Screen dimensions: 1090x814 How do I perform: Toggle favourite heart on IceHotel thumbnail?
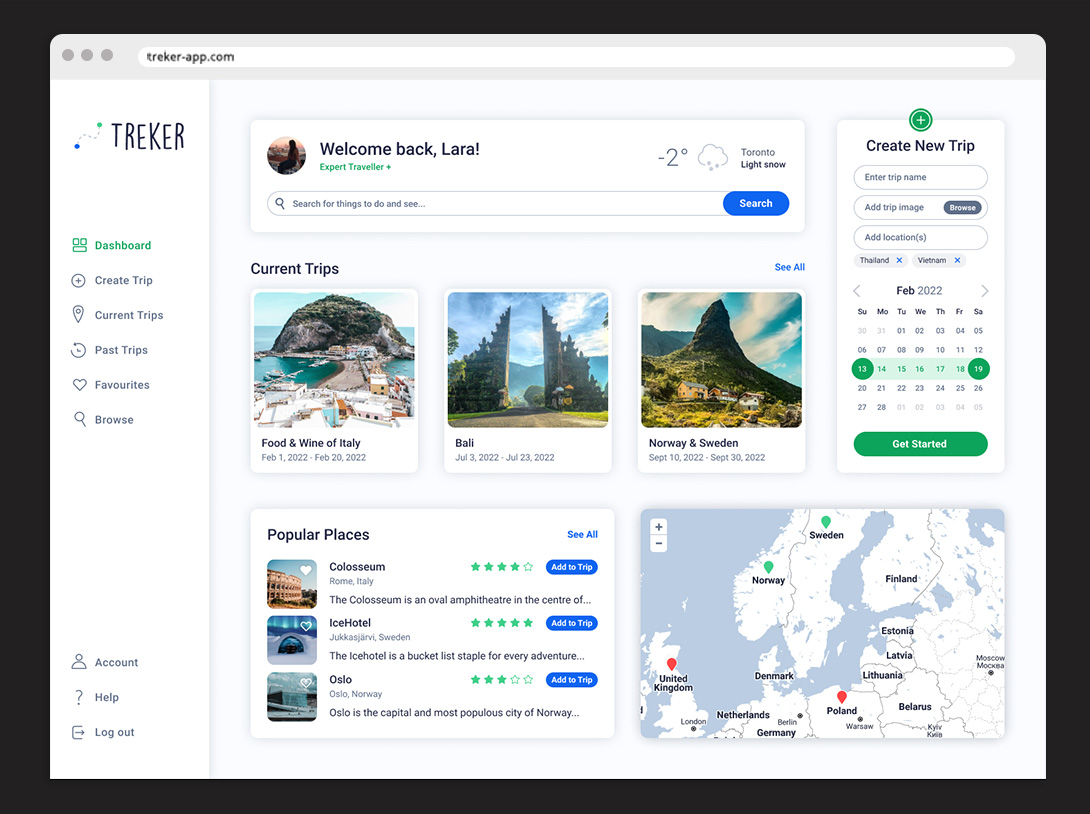pyautogui.click(x=306, y=627)
